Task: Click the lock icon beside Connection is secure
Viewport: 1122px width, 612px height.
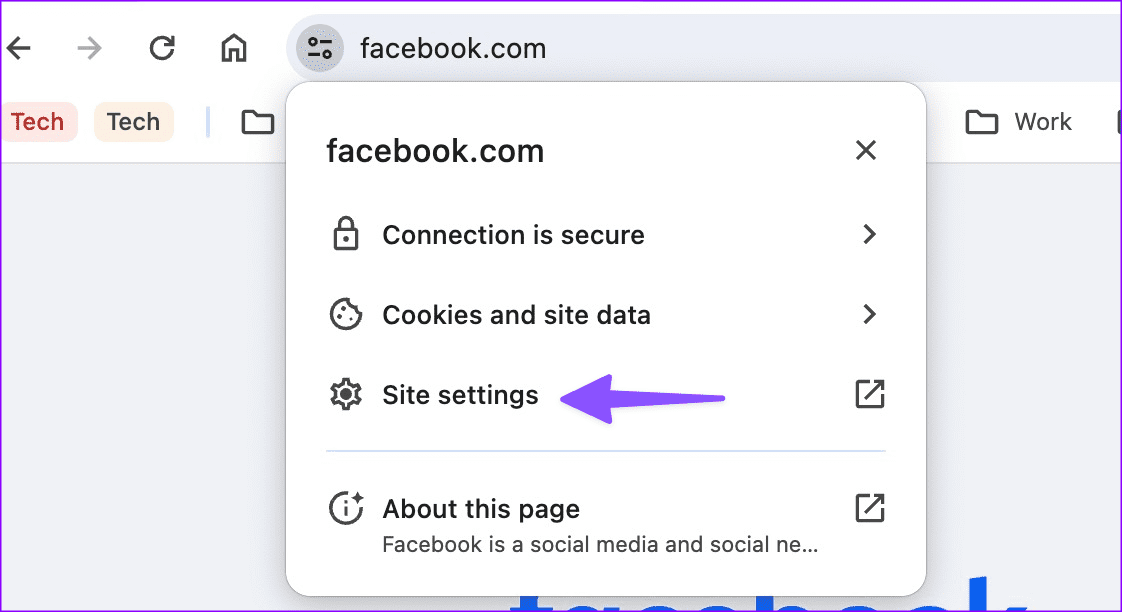Action: point(345,234)
